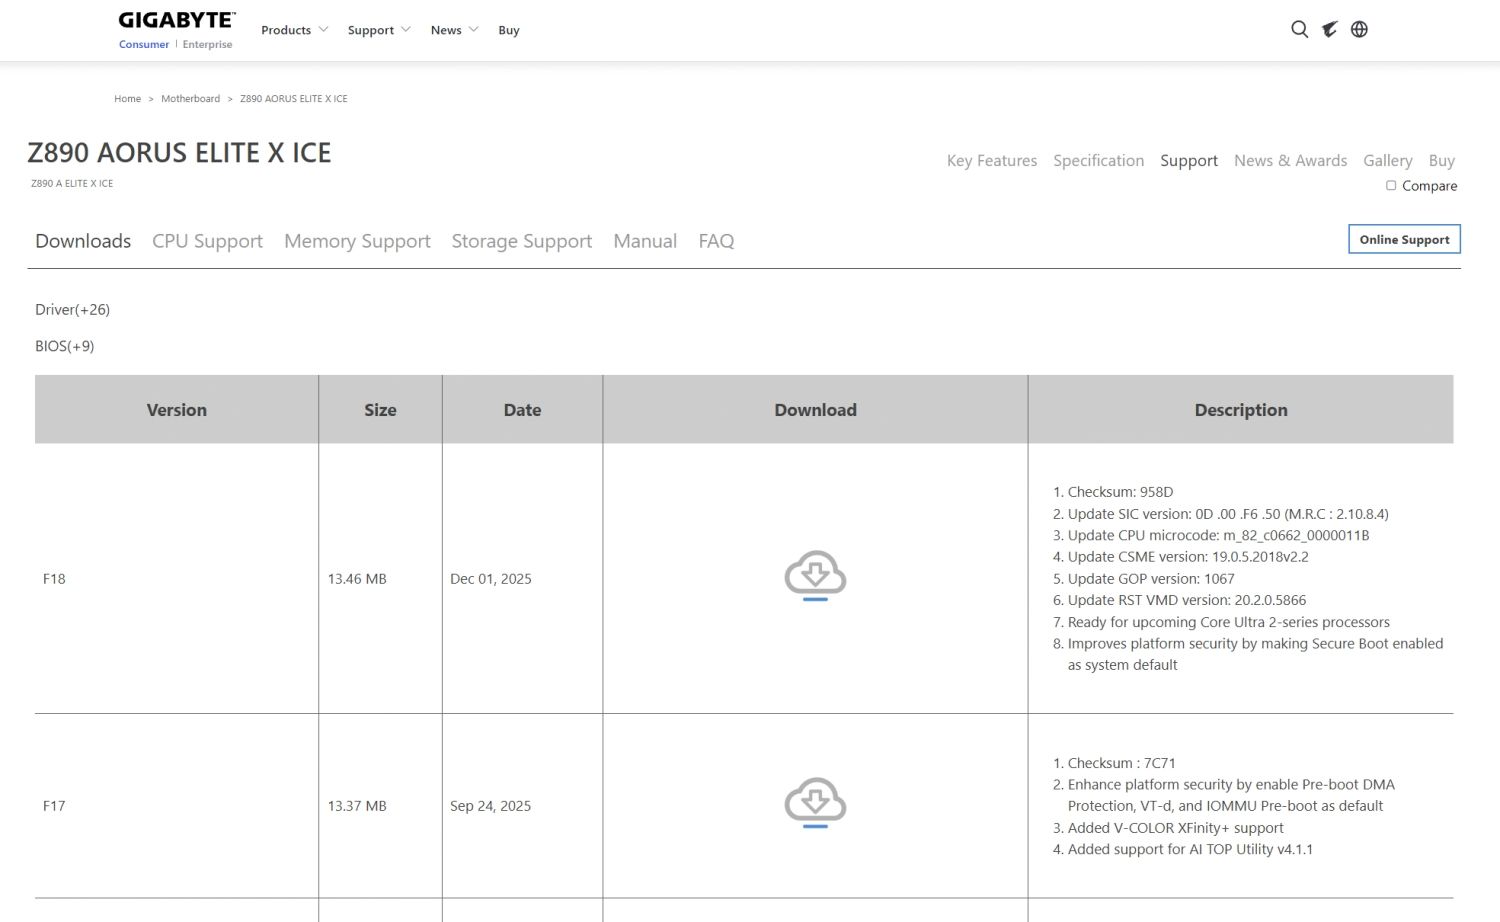
Task: Download BIOS version F17
Action: pos(815,803)
